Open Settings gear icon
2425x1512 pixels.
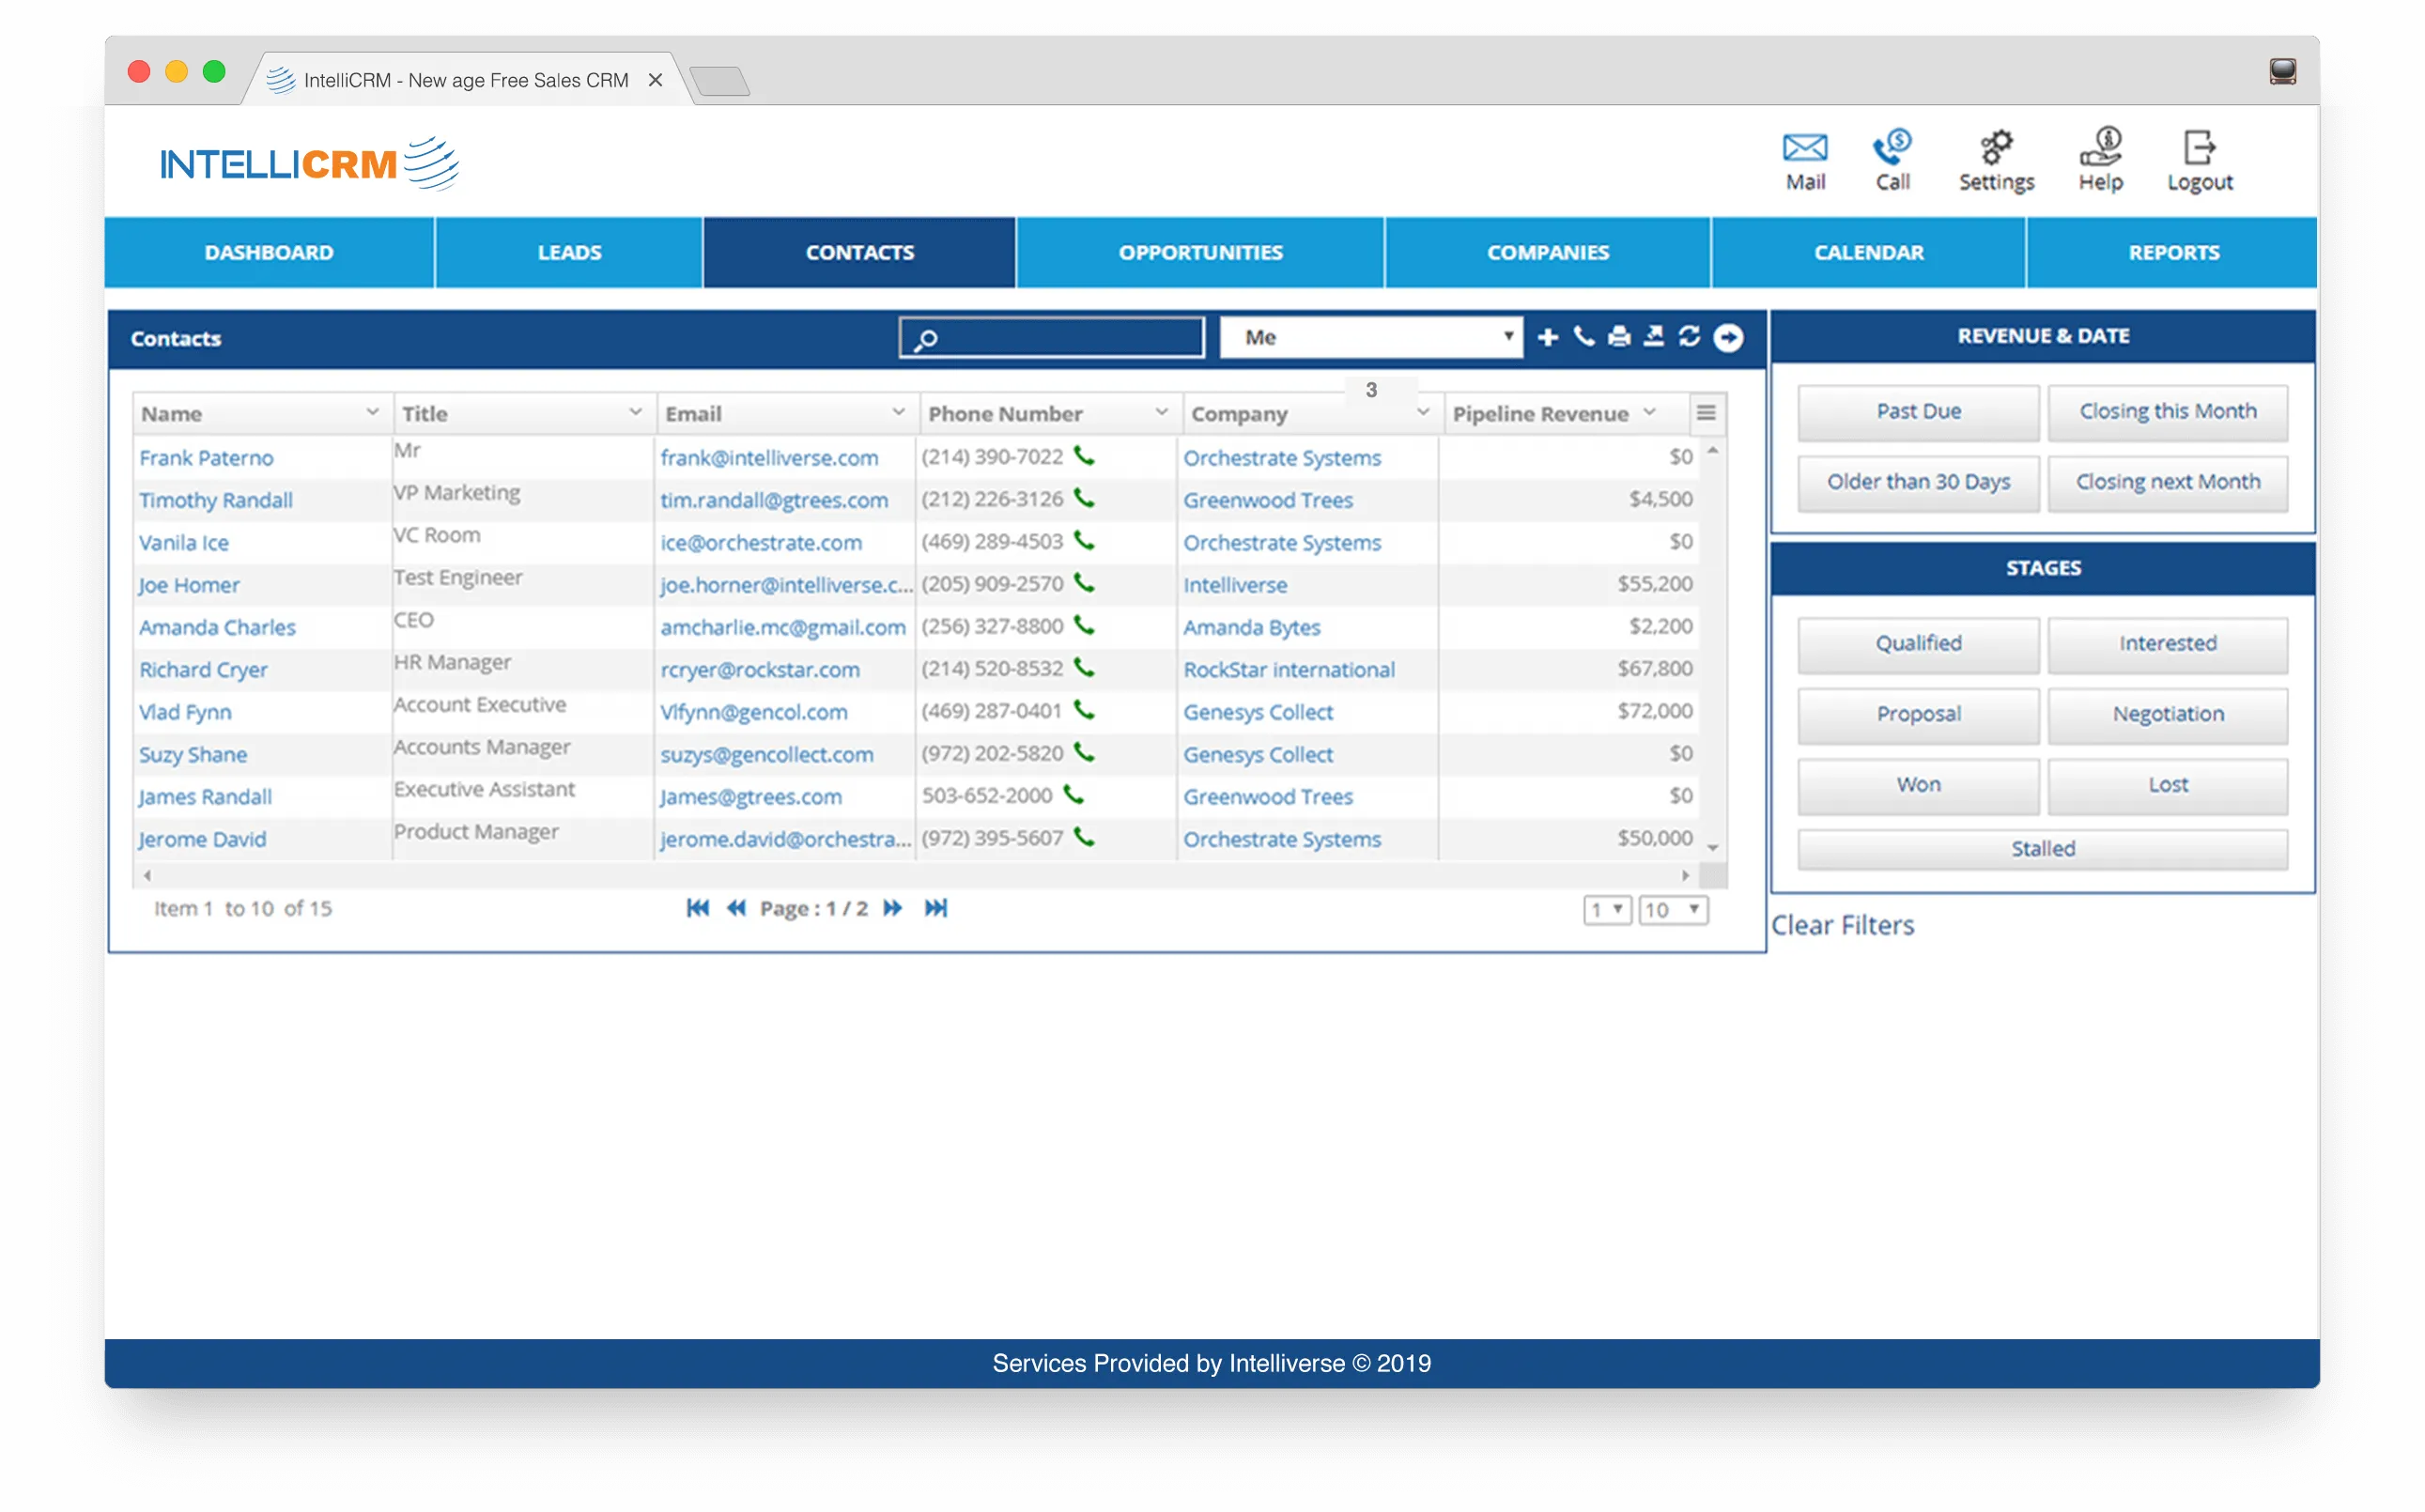point(1996,159)
